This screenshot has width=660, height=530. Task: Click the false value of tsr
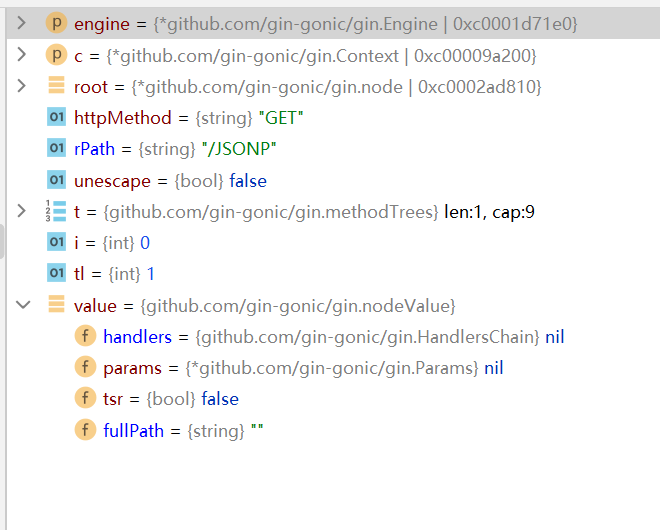pos(220,399)
